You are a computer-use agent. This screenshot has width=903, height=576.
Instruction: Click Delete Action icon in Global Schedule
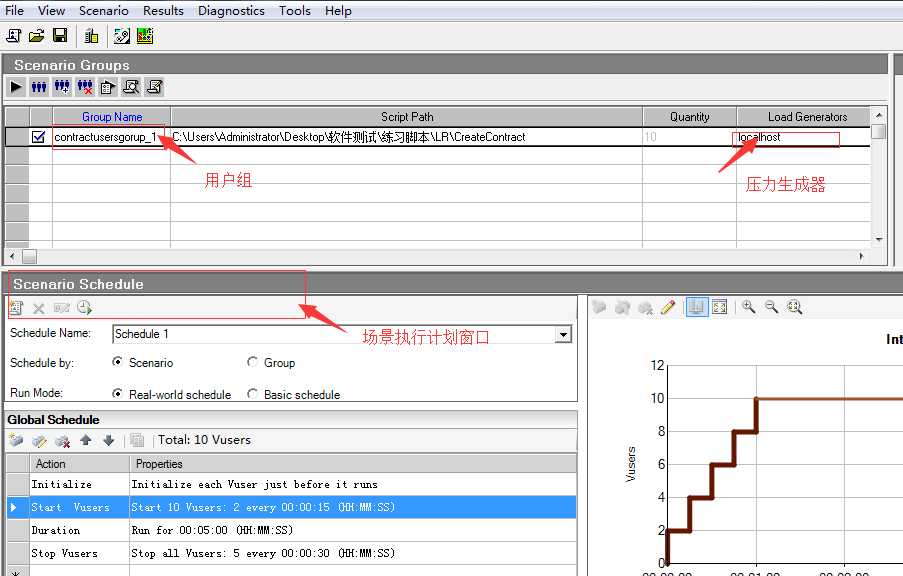pyautogui.click(x=62, y=441)
